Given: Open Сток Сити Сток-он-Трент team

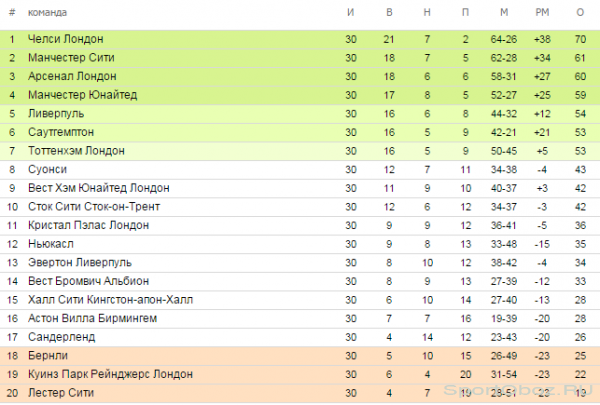Looking at the screenshot, I should (94, 207).
